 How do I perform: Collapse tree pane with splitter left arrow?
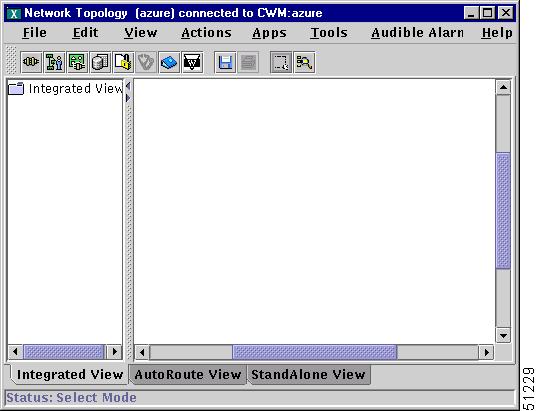coord(128,86)
